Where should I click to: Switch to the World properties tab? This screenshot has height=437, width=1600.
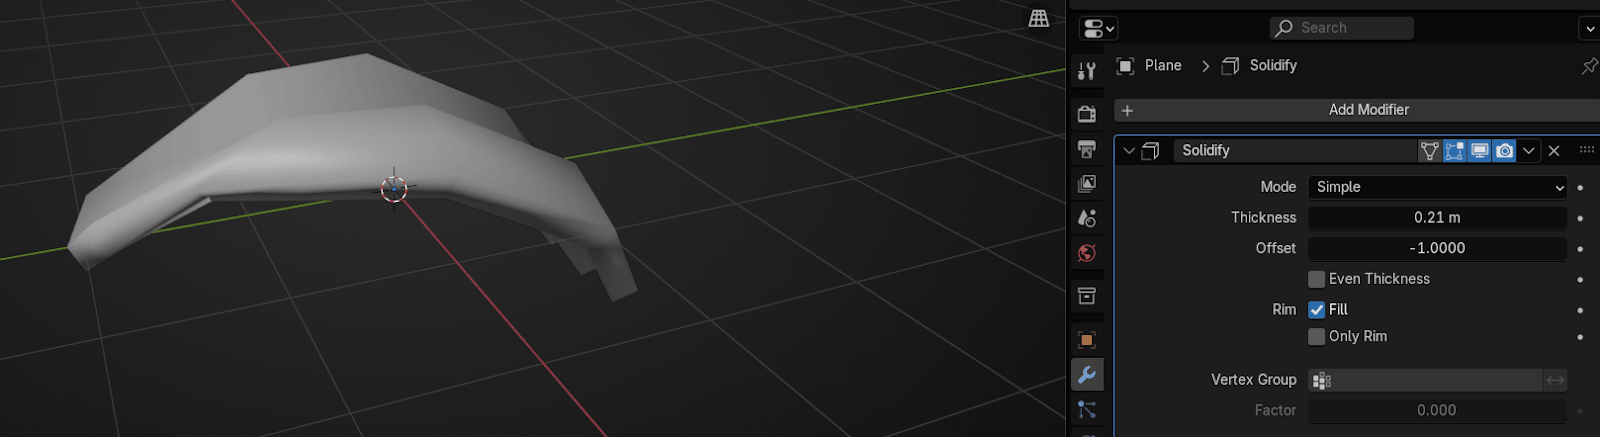pyautogui.click(x=1087, y=253)
